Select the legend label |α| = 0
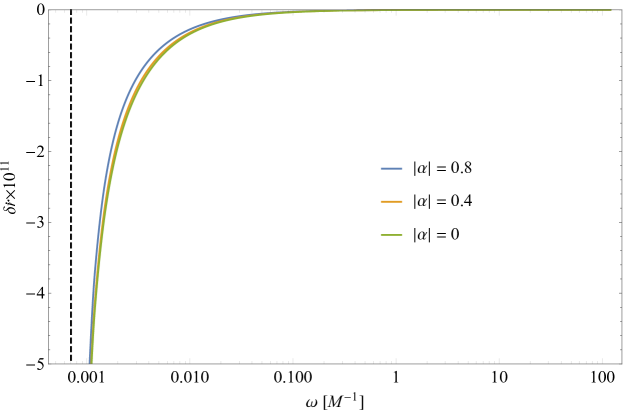The height and width of the screenshot is (413, 623). (436, 235)
